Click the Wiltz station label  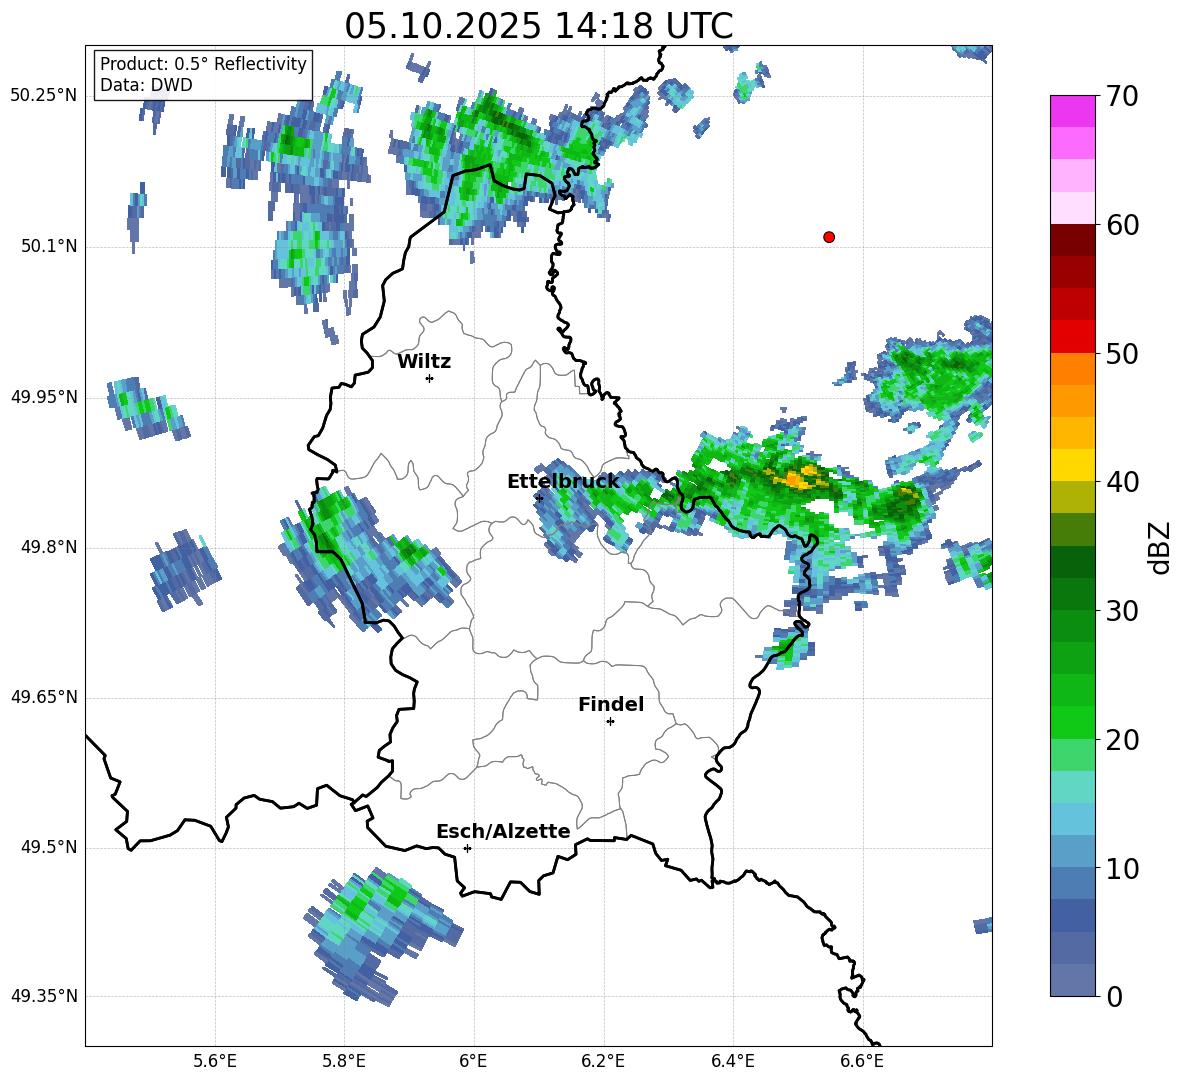tap(424, 362)
